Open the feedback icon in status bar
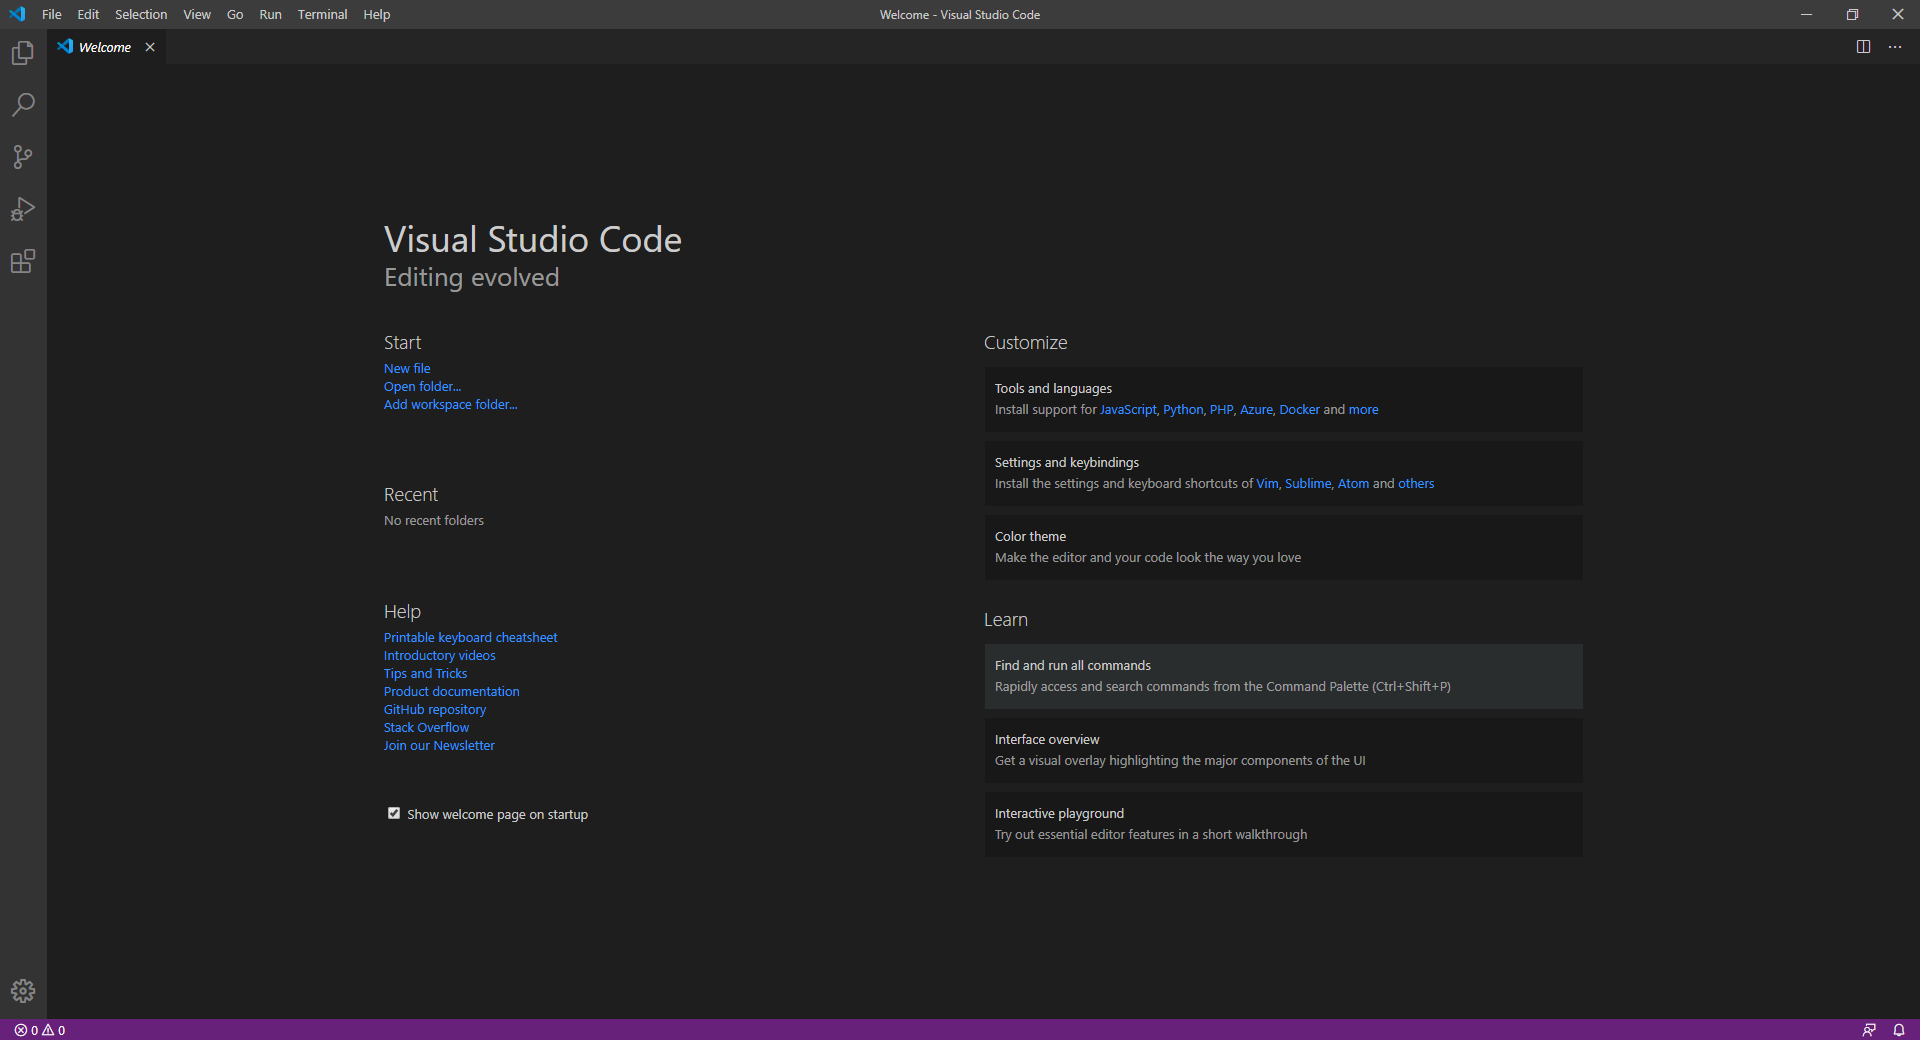The width and height of the screenshot is (1920, 1040). pos(1869,1030)
